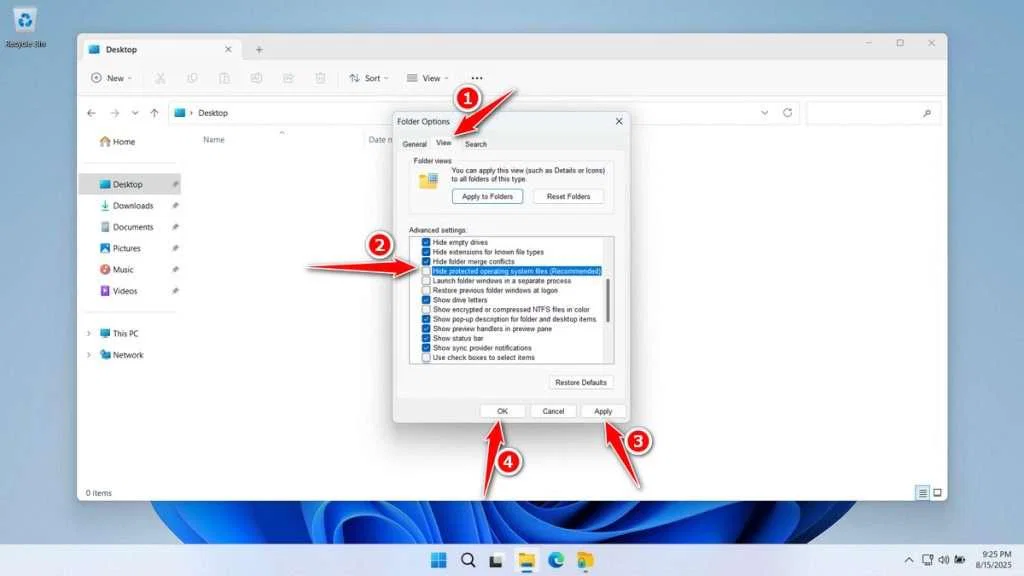The image size is (1024, 576).
Task: Open the New dropdown
Action: (x=110, y=78)
